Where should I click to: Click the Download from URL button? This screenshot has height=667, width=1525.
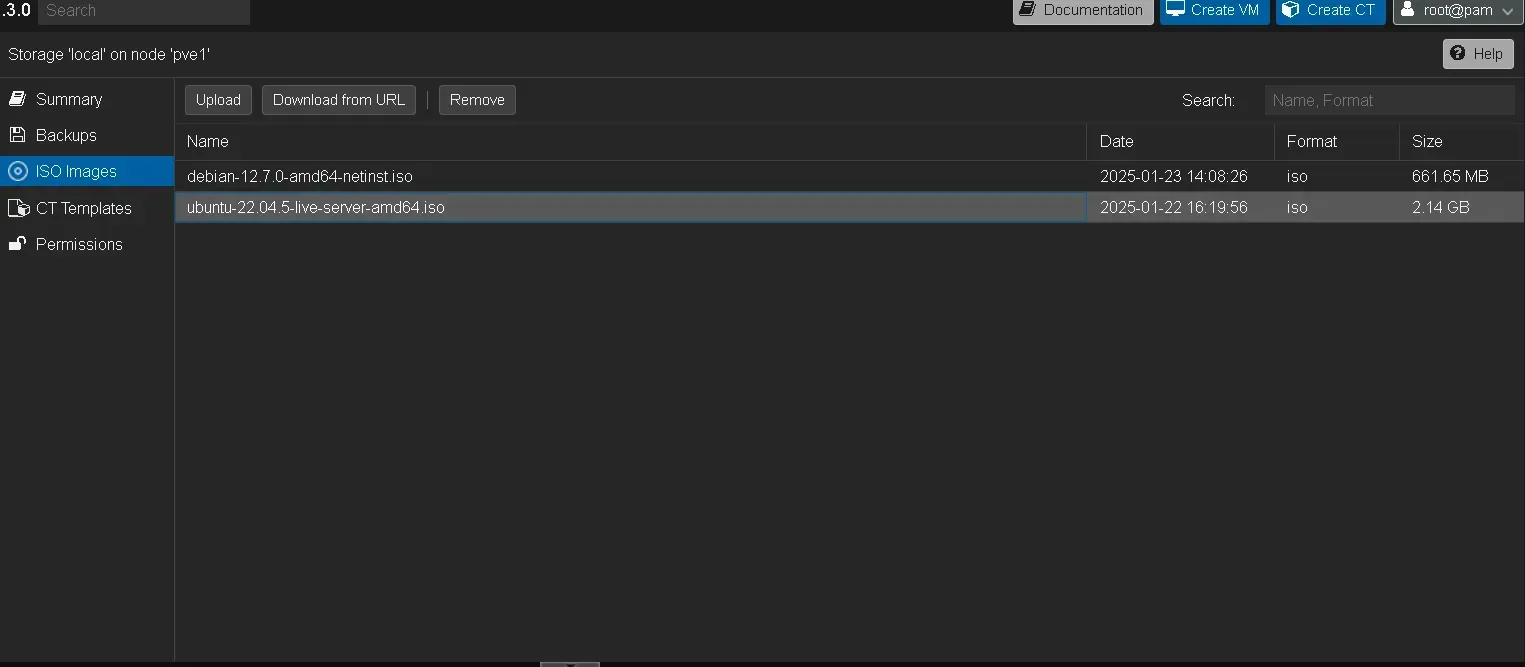tap(338, 100)
